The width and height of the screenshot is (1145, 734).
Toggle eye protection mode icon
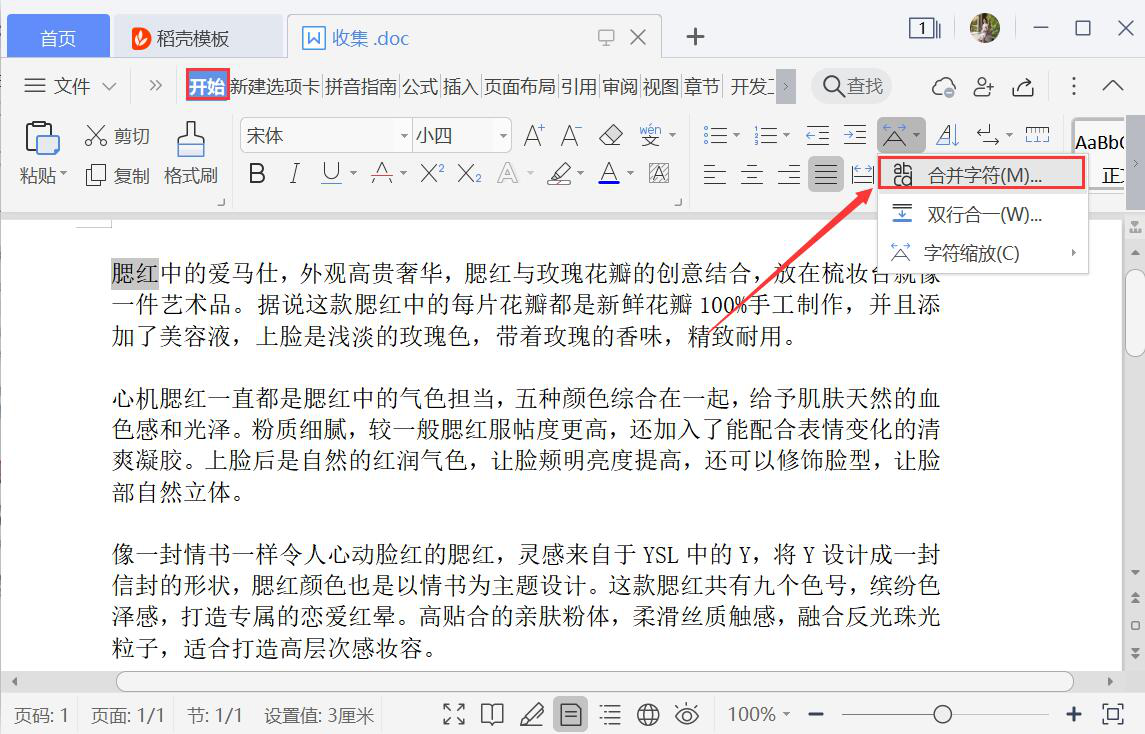click(x=686, y=714)
